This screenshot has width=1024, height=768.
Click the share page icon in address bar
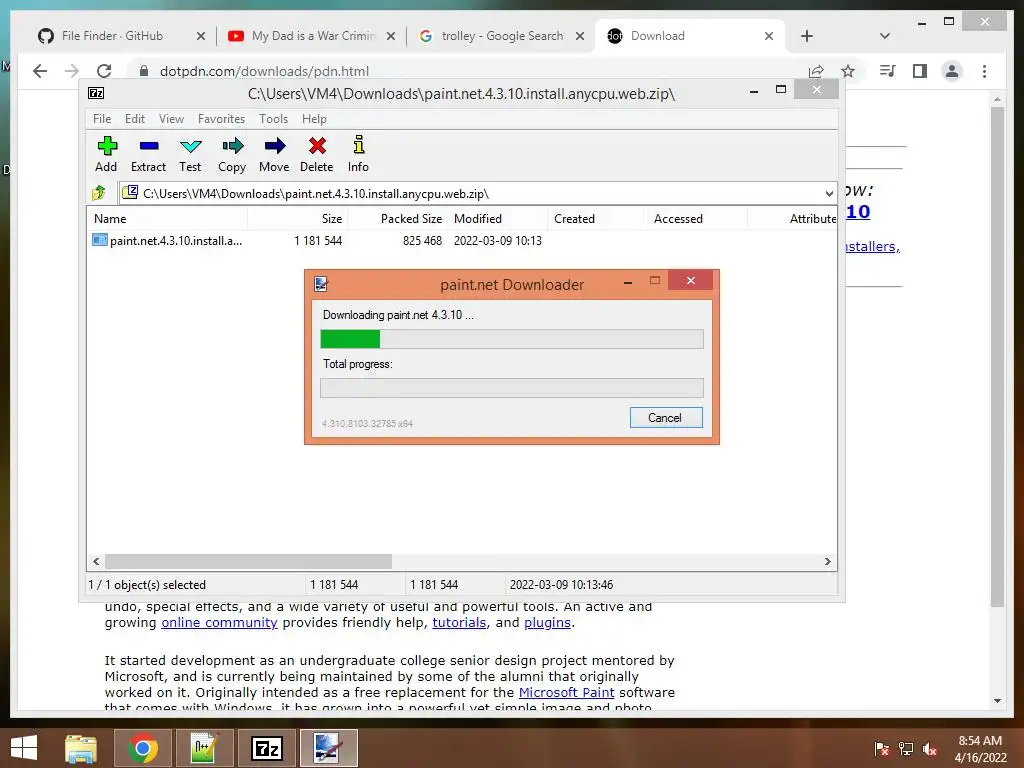point(816,71)
